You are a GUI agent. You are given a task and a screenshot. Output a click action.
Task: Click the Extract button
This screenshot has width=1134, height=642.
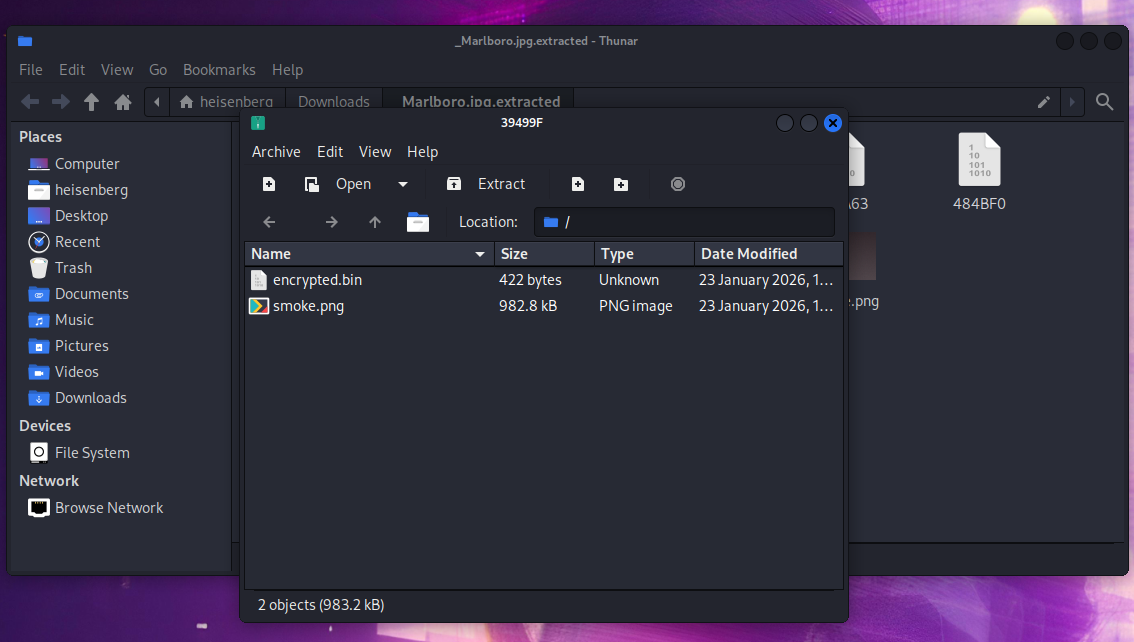pos(487,184)
